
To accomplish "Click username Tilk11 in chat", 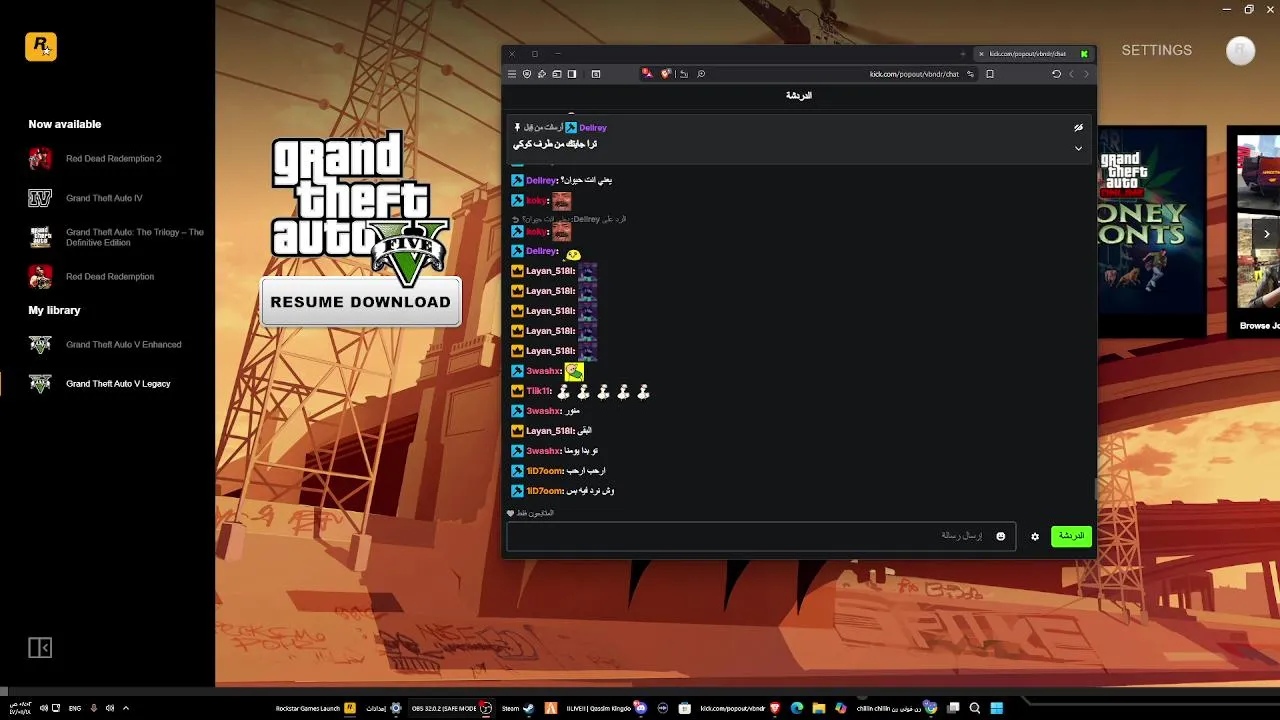I will point(539,391).
